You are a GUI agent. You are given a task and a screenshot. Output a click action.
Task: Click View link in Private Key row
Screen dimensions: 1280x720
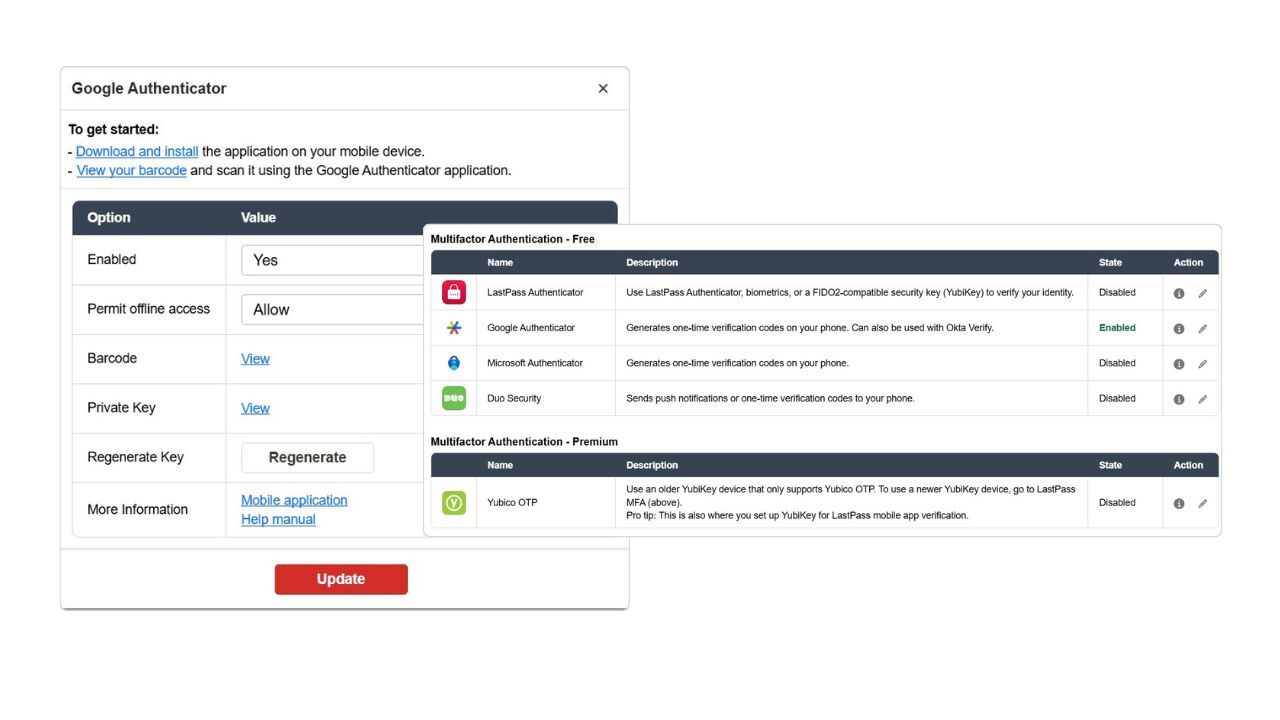point(255,408)
